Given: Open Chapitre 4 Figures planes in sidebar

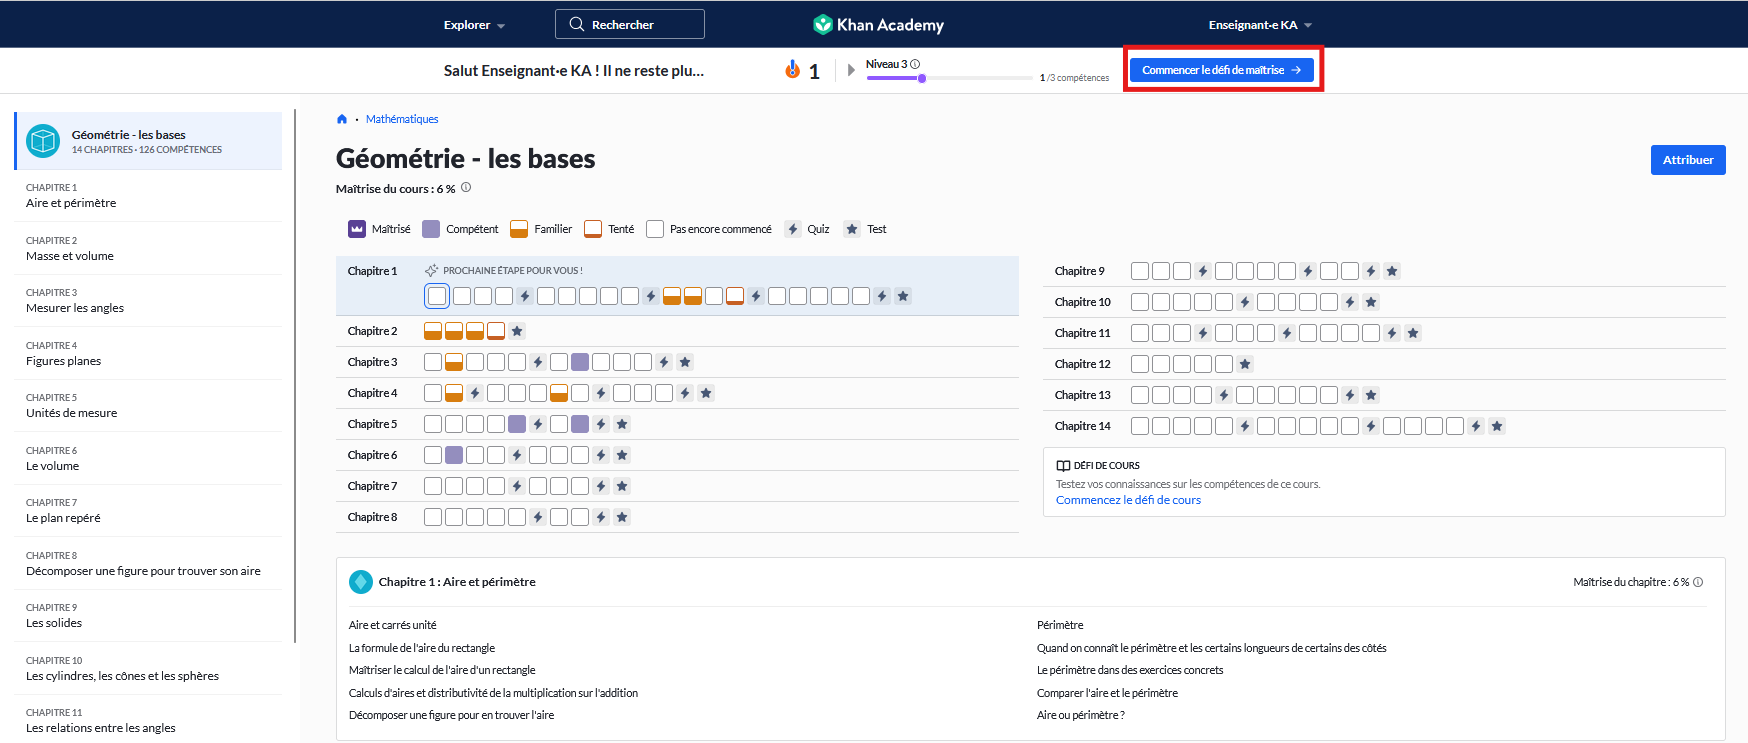Looking at the screenshot, I should coord(148,353).
